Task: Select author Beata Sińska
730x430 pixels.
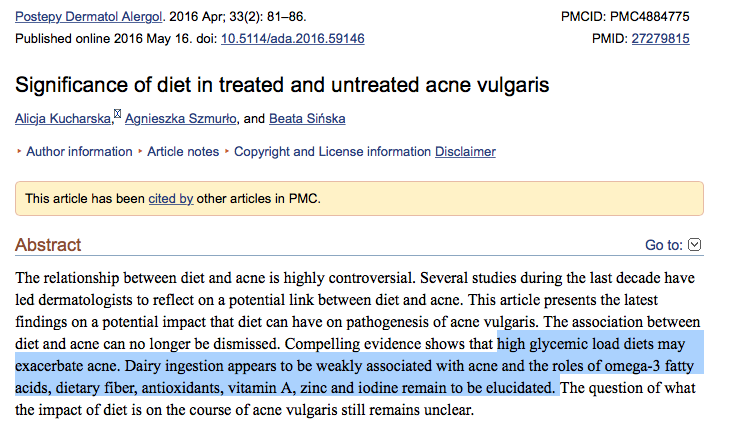Action: click(307, 119)
